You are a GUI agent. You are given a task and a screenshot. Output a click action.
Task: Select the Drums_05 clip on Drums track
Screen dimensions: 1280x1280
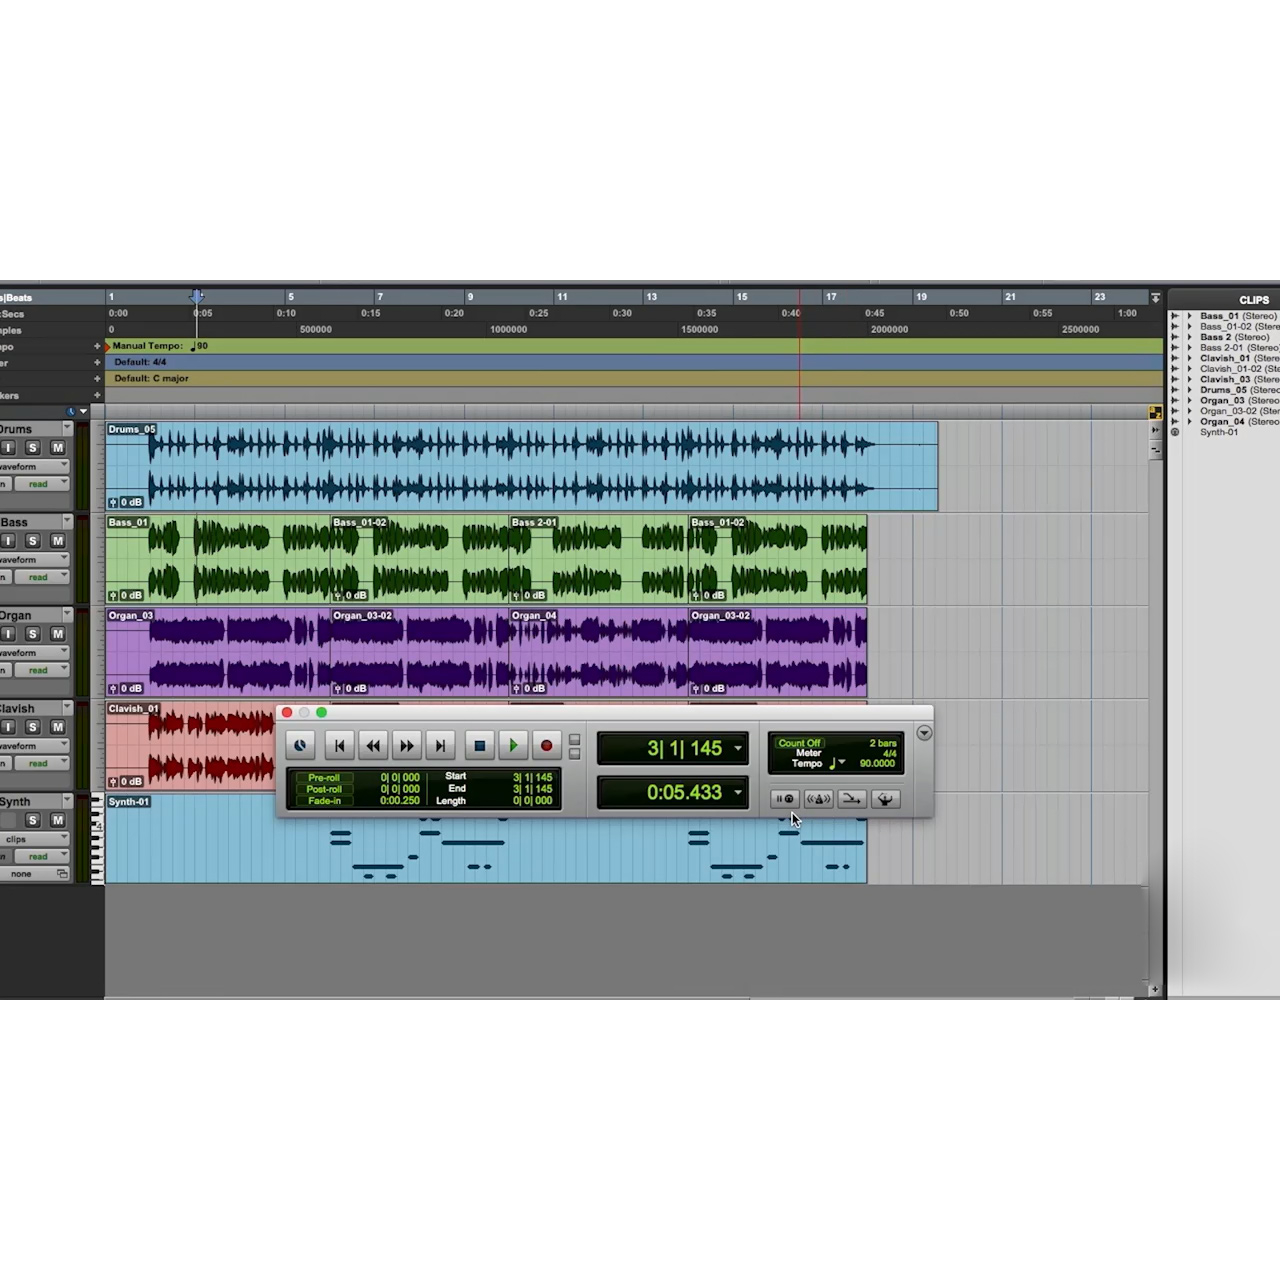point(522,466)
